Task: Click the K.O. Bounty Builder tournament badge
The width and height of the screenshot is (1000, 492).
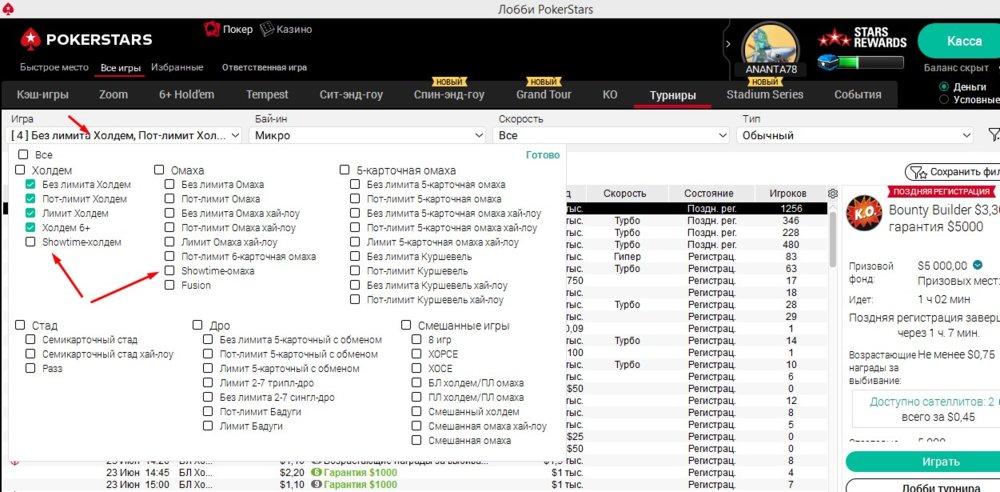Action: [x=864, y=214]
